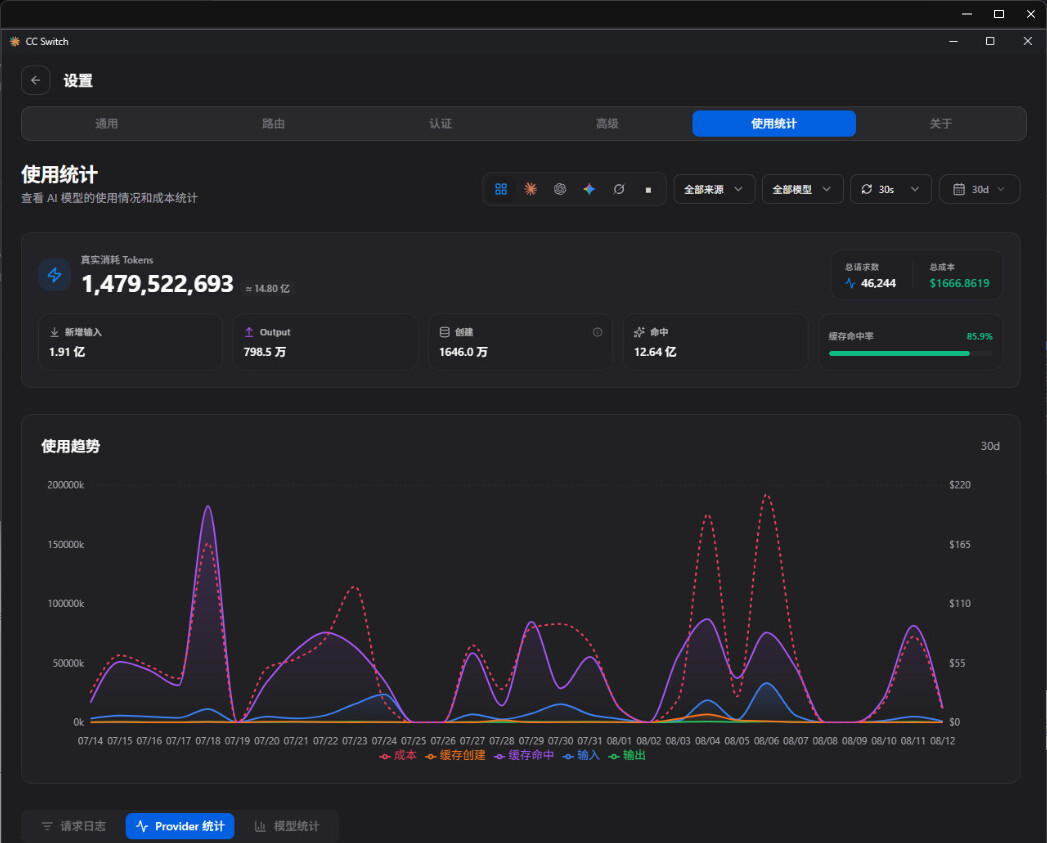1047x843 pixels.
Task: Click the info icon in the 创建 card
Action: pos(597,332)
